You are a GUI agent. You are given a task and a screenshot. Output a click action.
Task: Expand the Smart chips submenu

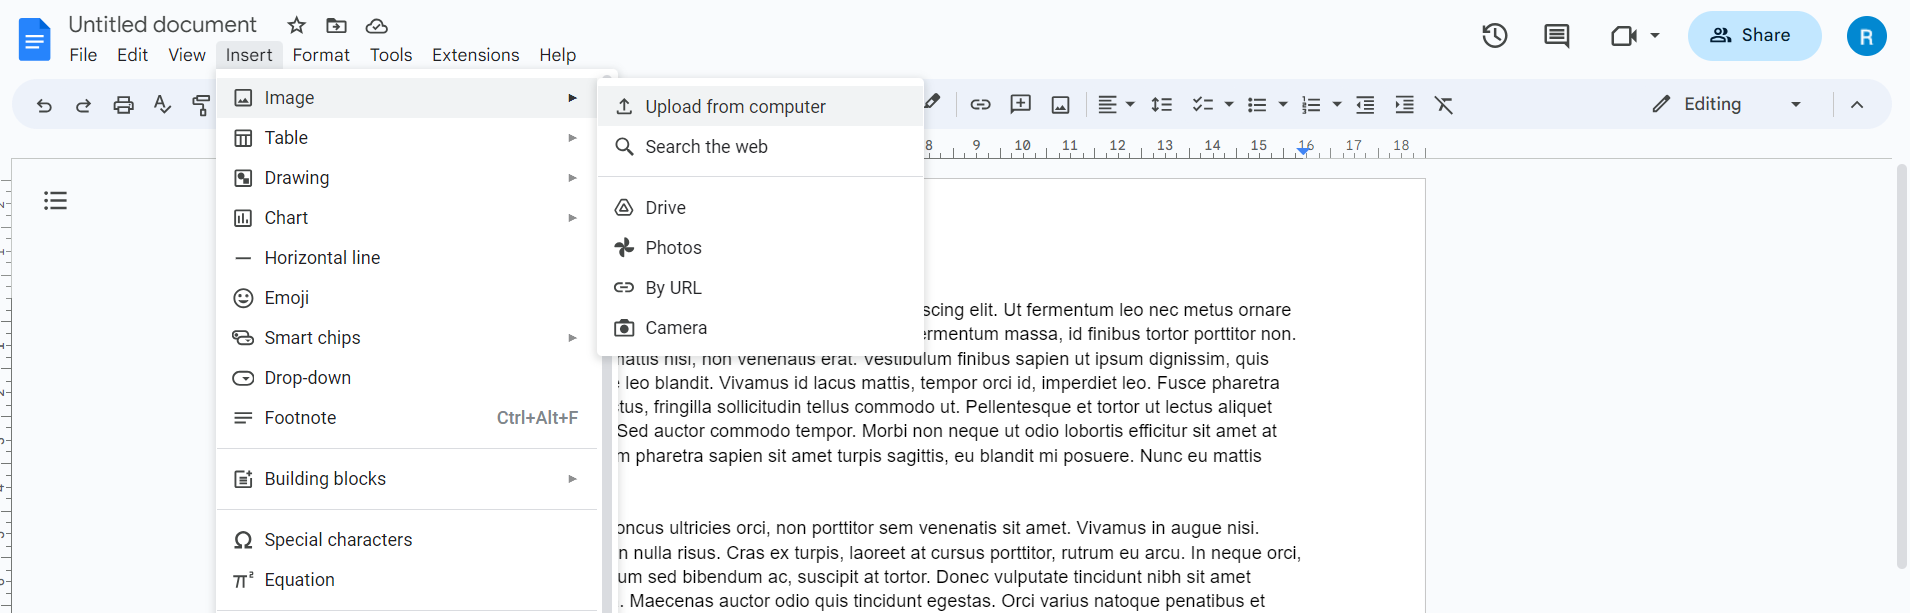click(x=407, y=338)
